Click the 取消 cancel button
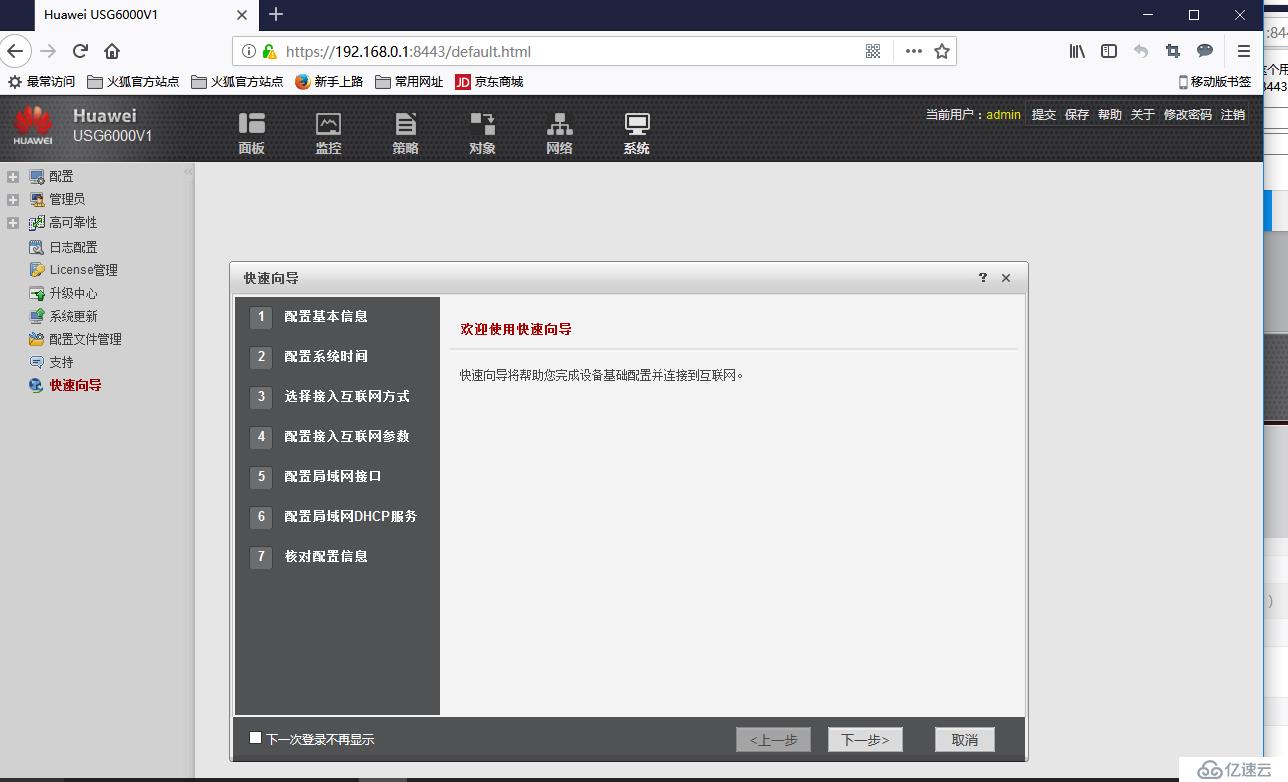The image size is (1288, 782). point(965,739)
